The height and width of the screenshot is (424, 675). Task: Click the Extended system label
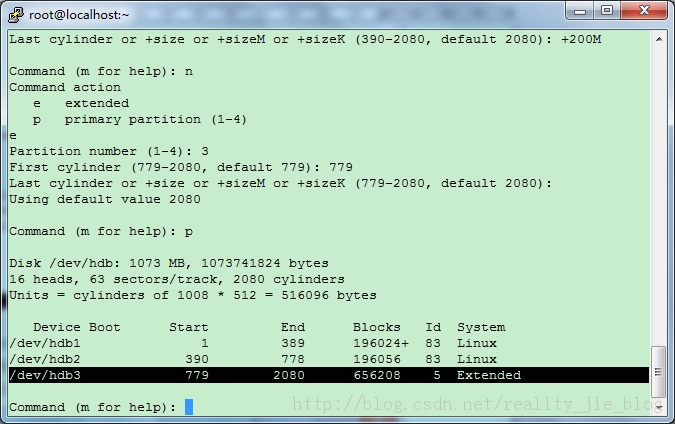489,375
